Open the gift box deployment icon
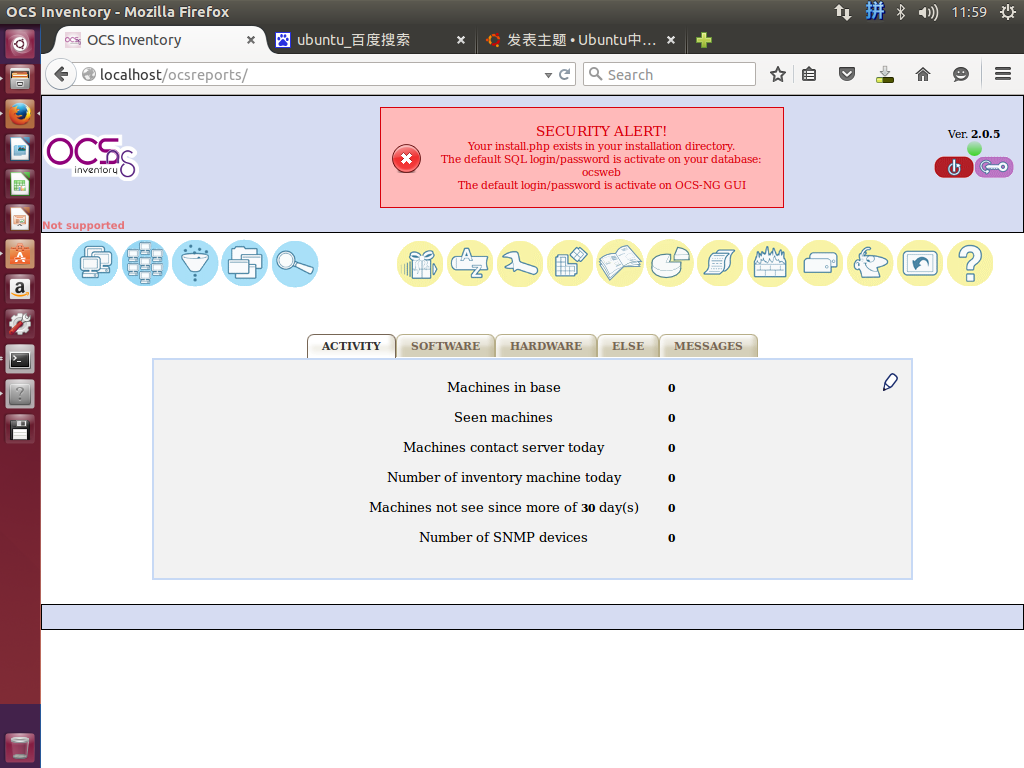This screenshot has width=1024, height=768. (x=420, y=263)
